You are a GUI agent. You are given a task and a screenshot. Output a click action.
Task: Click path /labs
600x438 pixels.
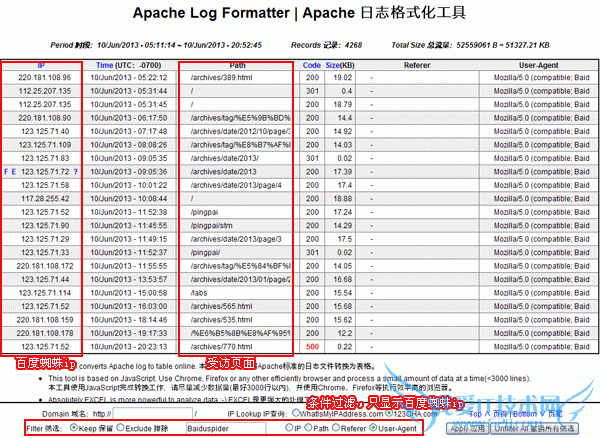199,293
